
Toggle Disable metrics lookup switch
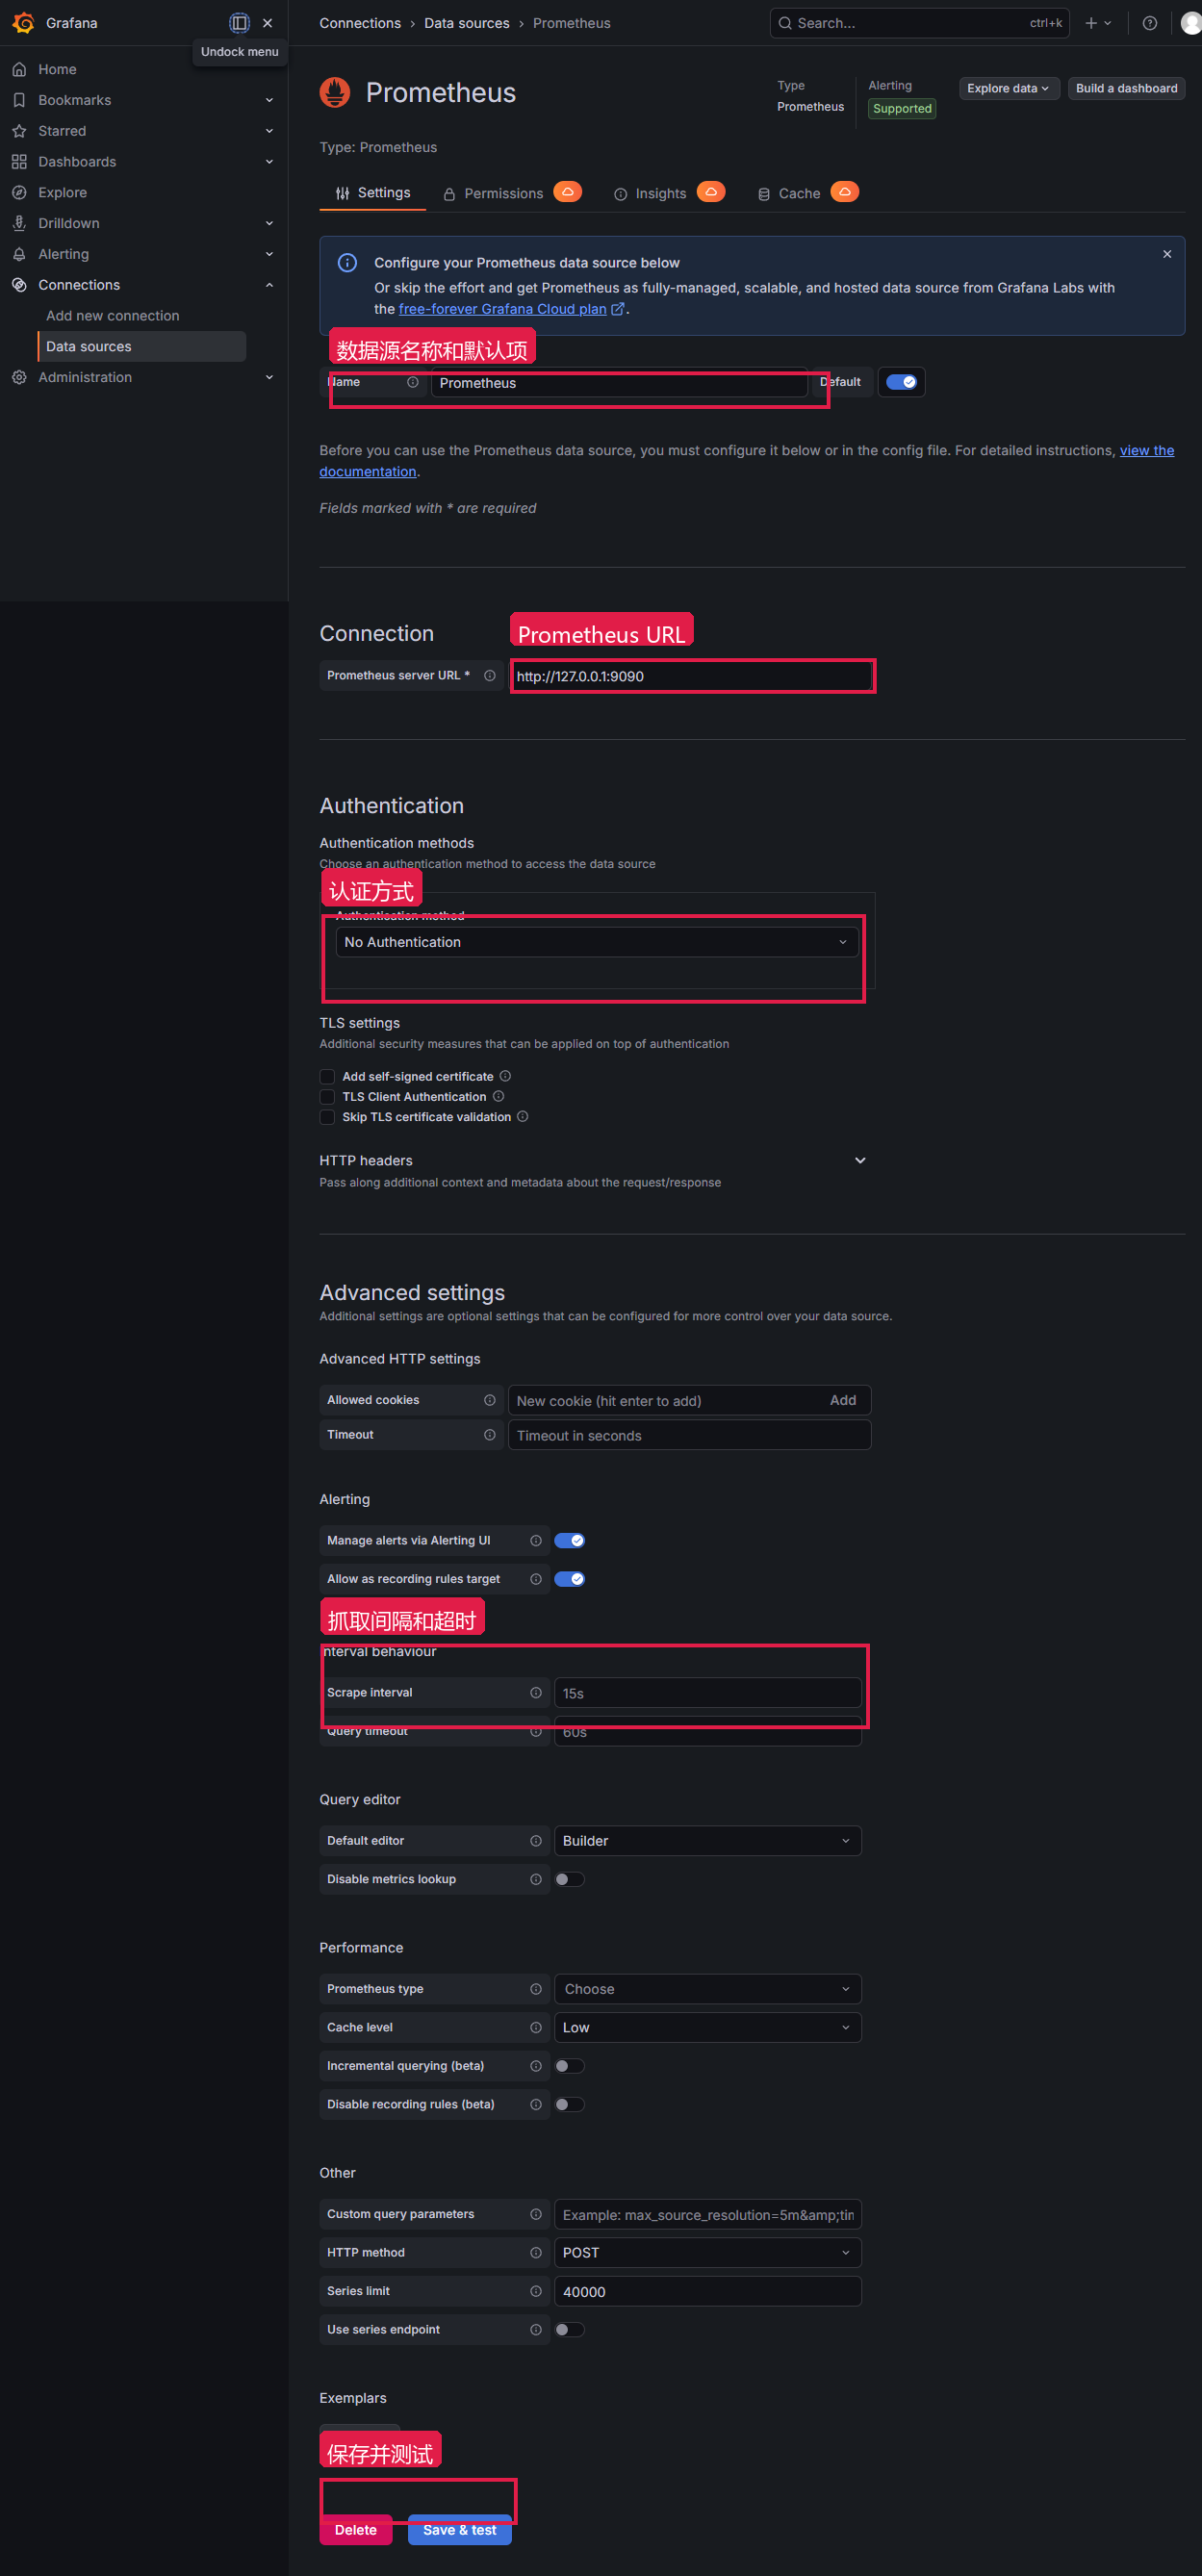click(569, 1880)
